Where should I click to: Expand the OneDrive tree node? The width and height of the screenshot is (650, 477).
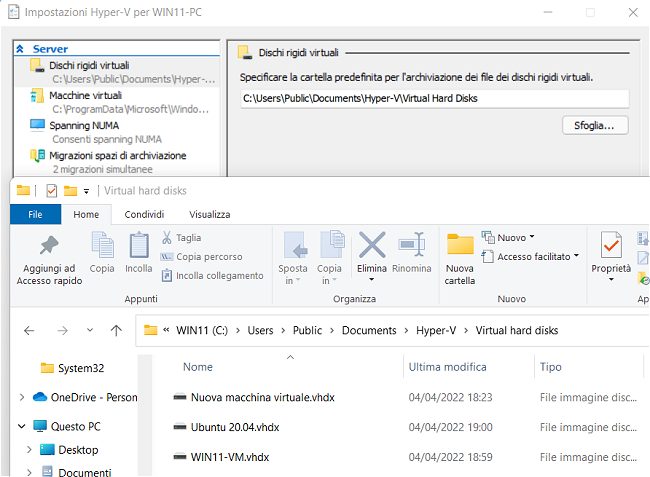point(22,397)
